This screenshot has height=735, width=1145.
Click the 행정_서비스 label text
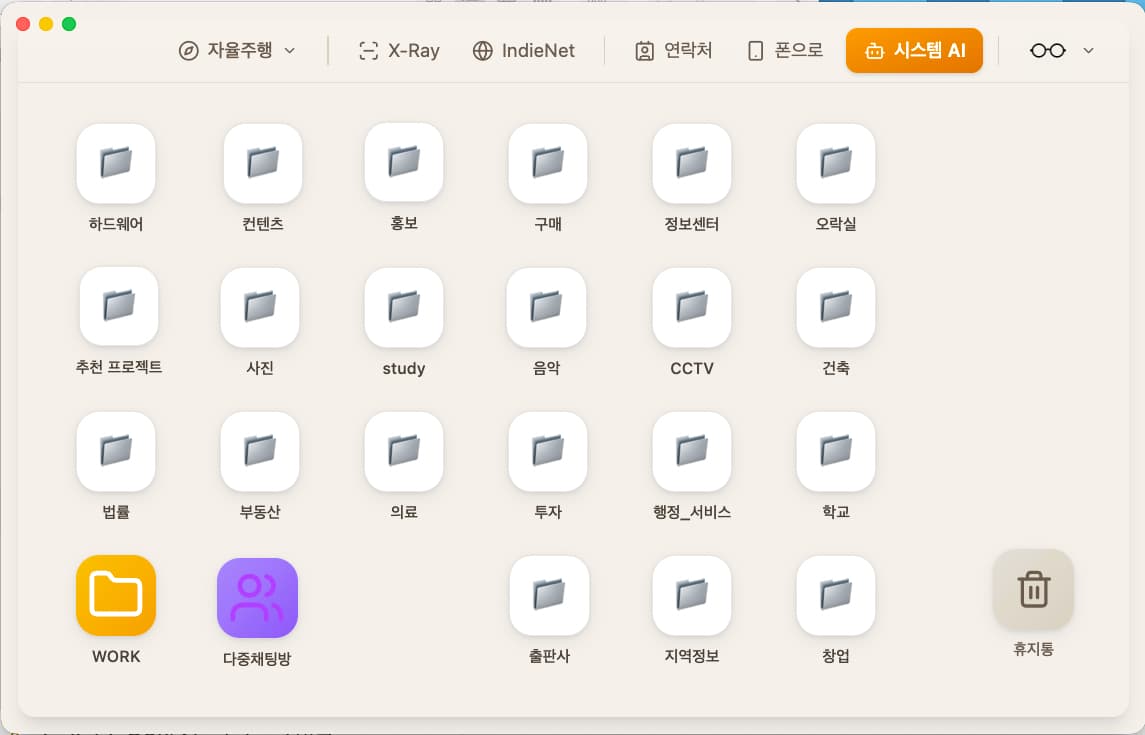[x=692, y=512]
